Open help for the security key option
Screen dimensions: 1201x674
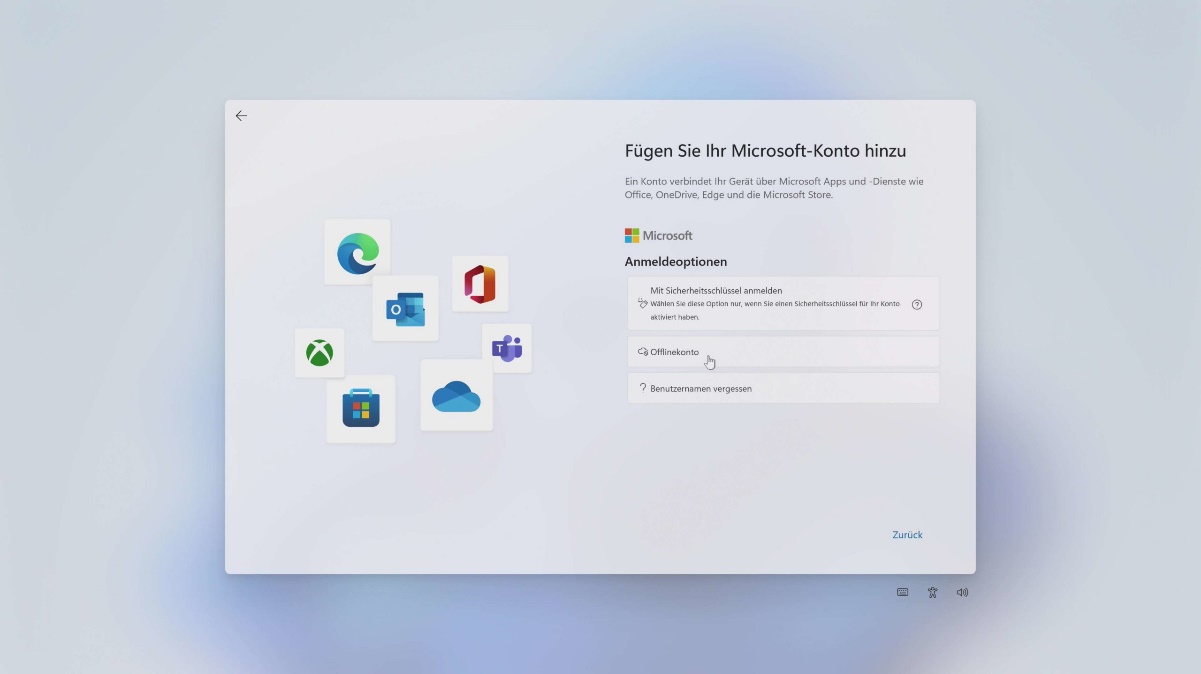coord(917,305)
